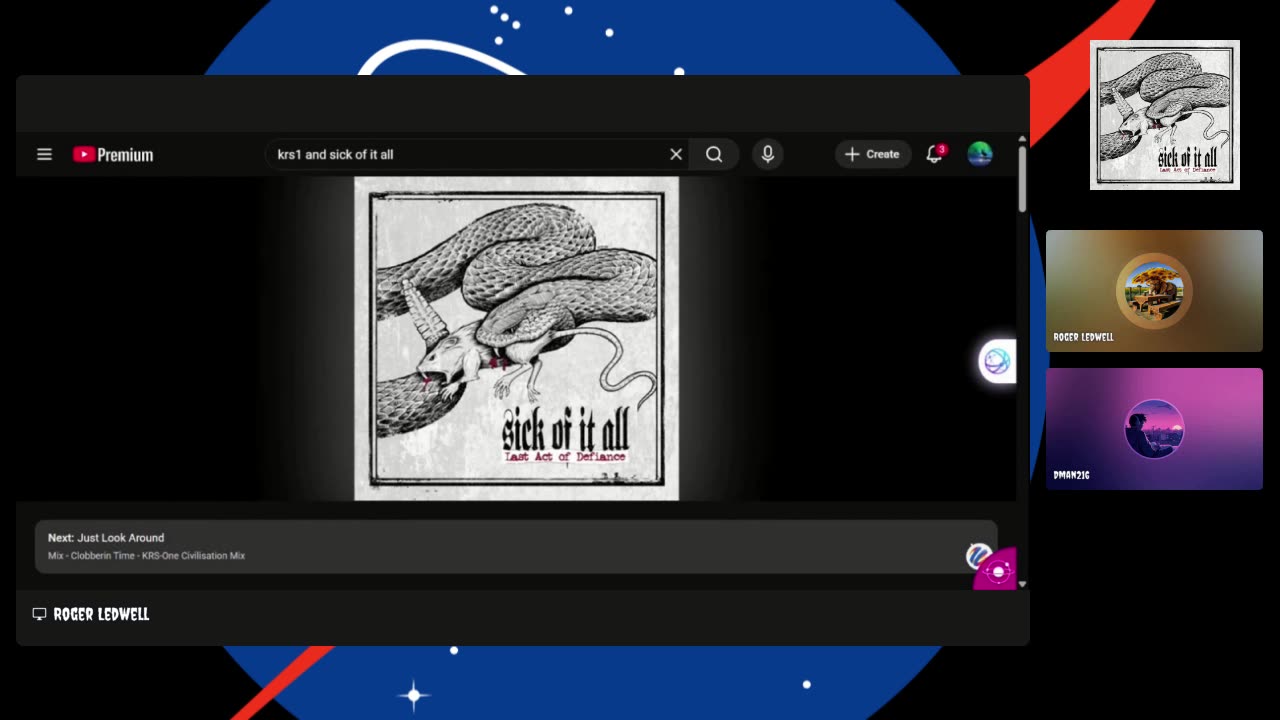1280x720 pixels.
Task: Clear the search query with X
Action: click(x=676, y=154)
